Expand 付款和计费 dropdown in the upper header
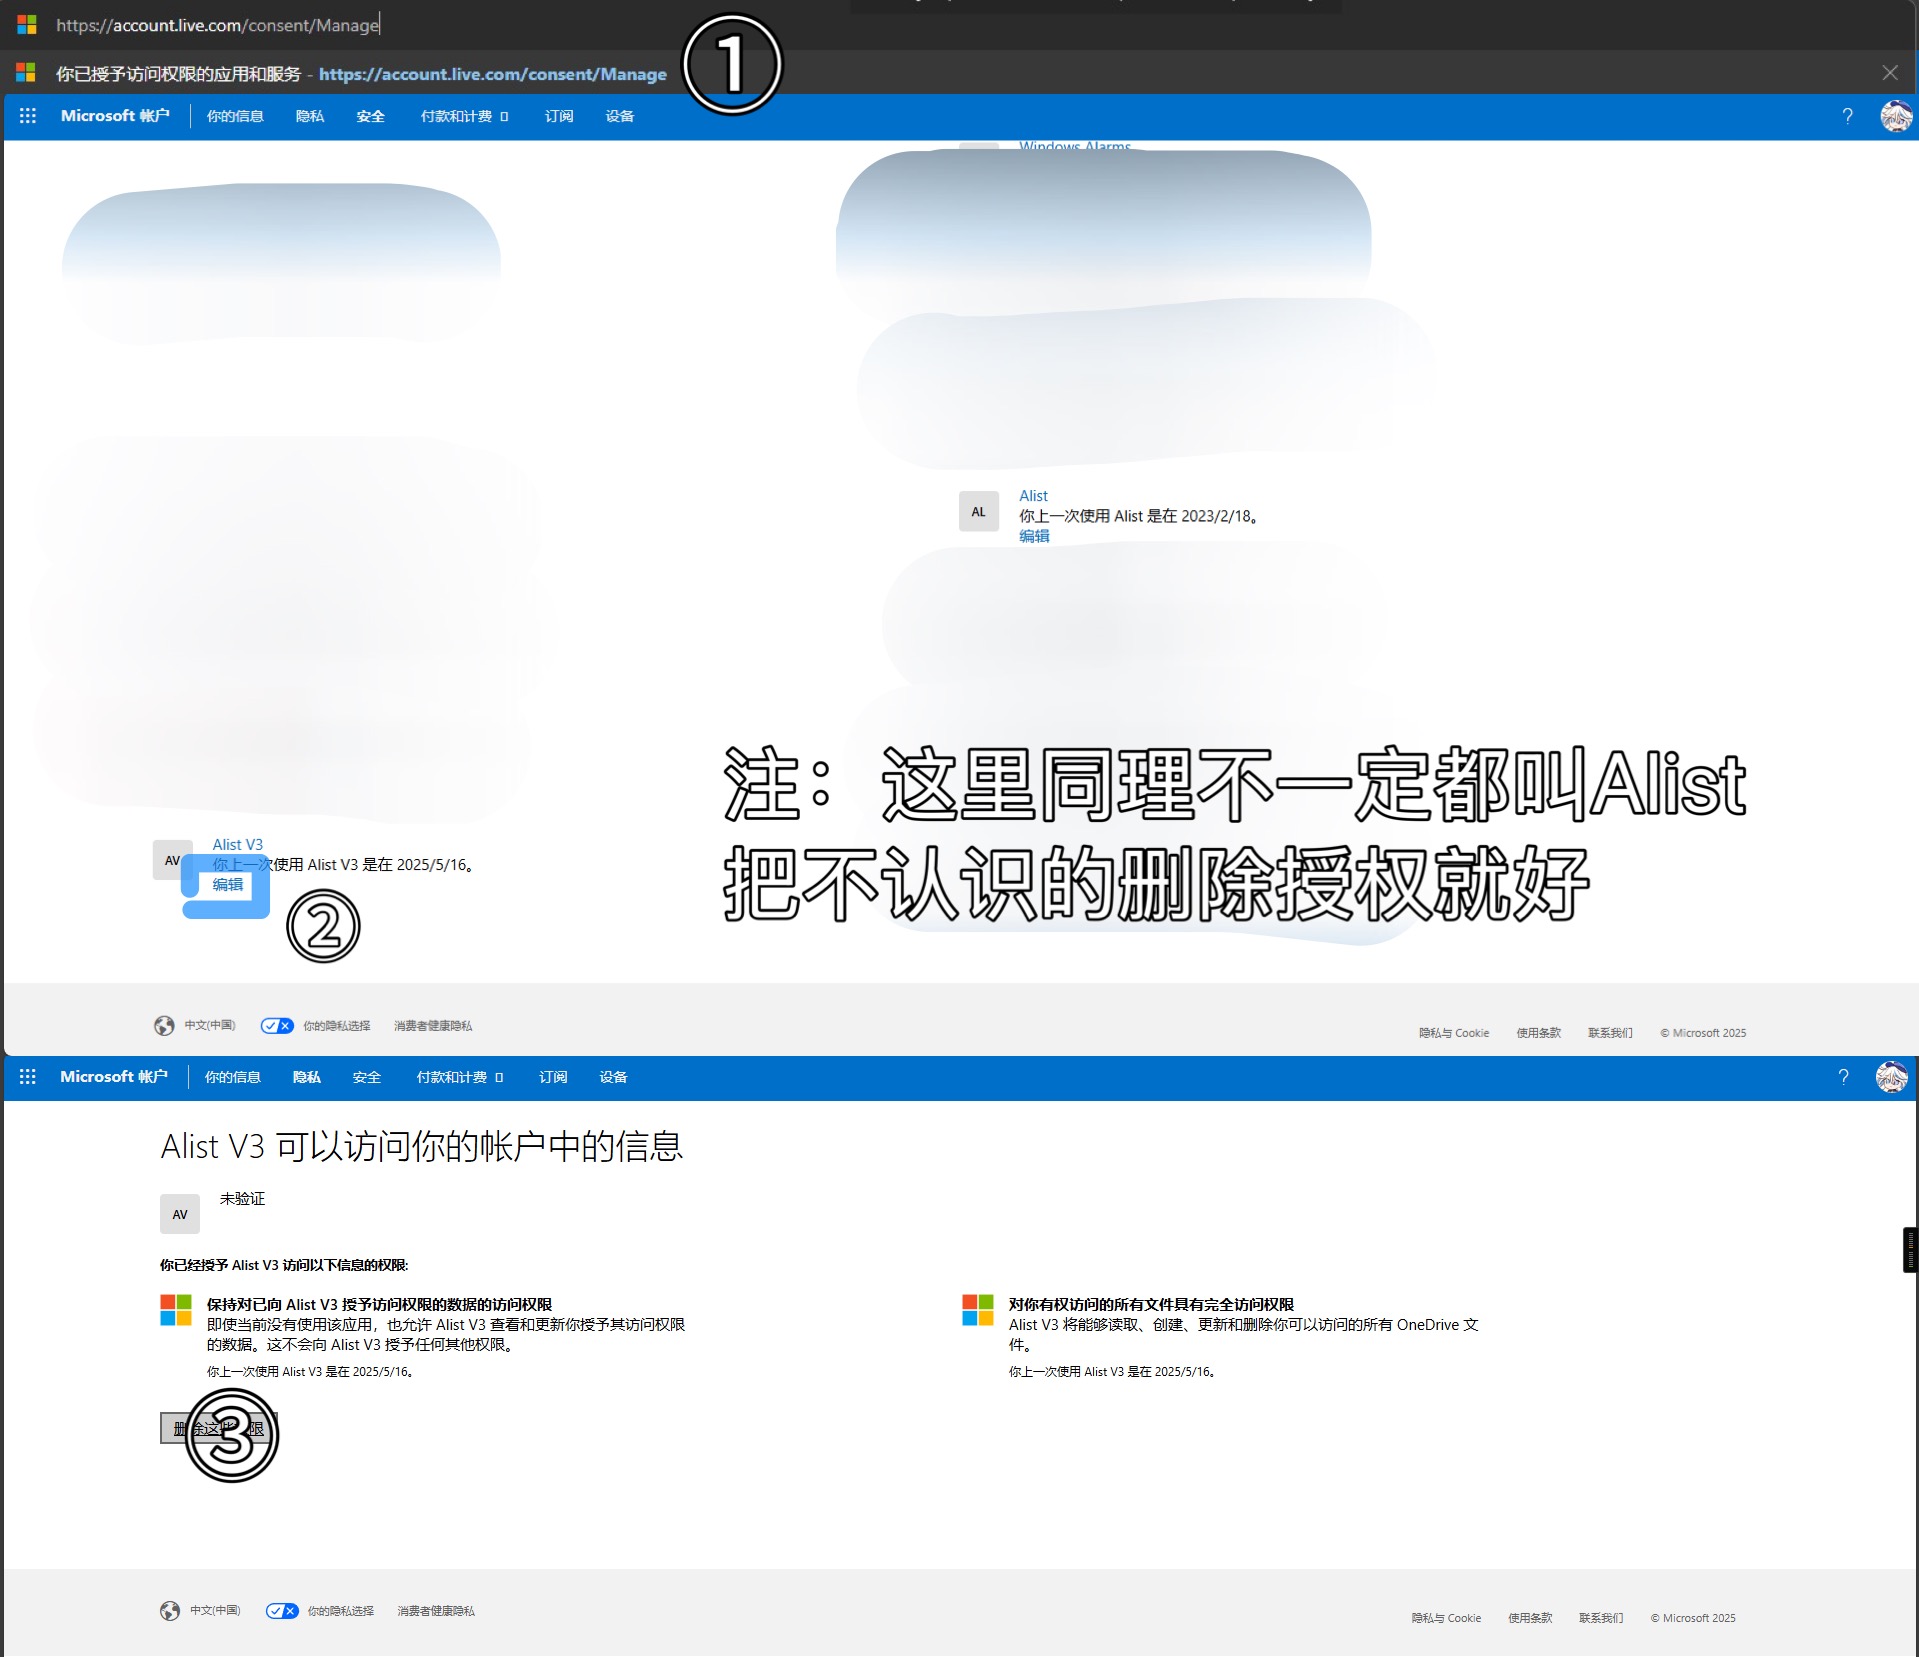1919x1657 pixels. click(464, 116)
